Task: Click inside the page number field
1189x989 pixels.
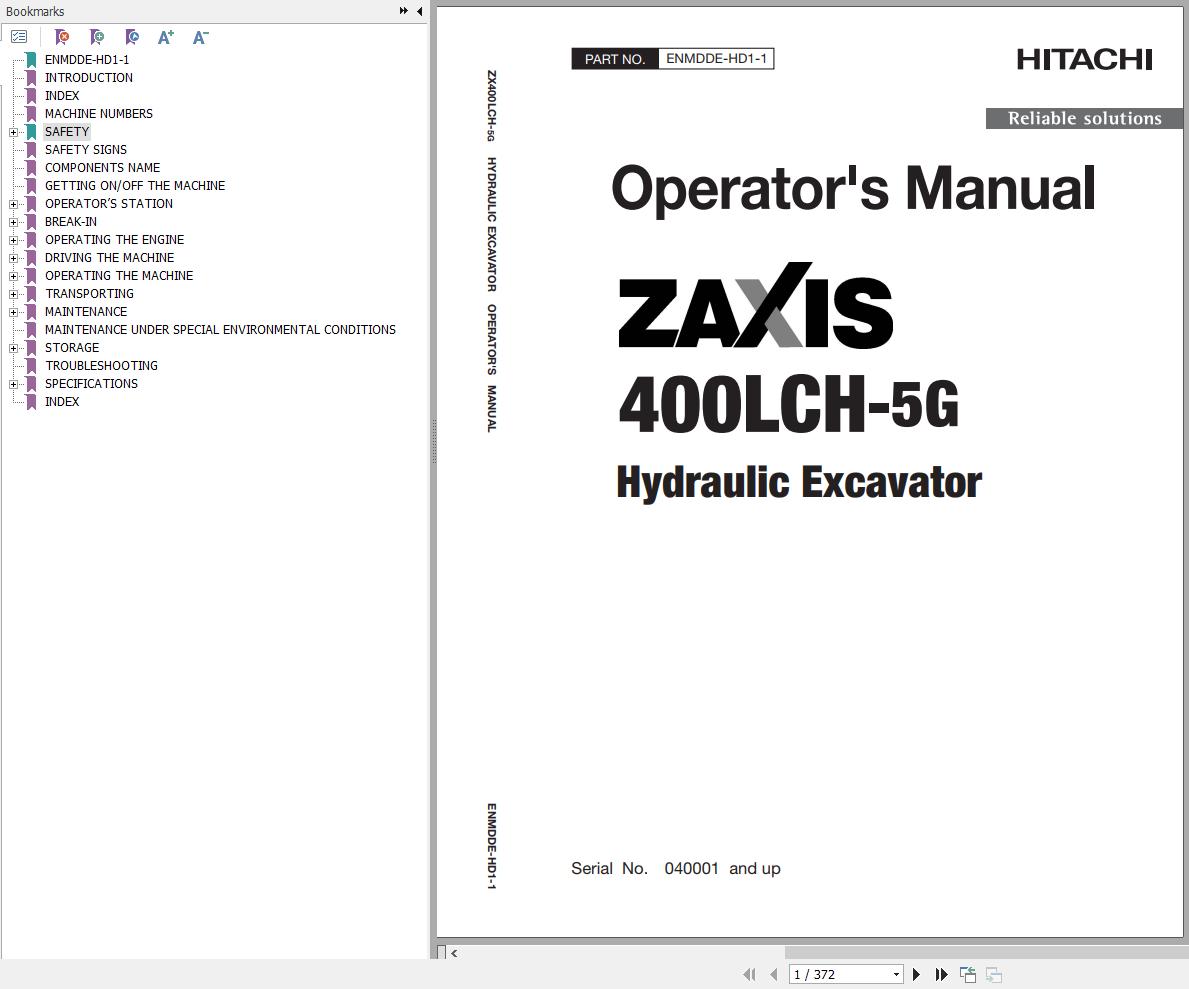Action: 830,974
